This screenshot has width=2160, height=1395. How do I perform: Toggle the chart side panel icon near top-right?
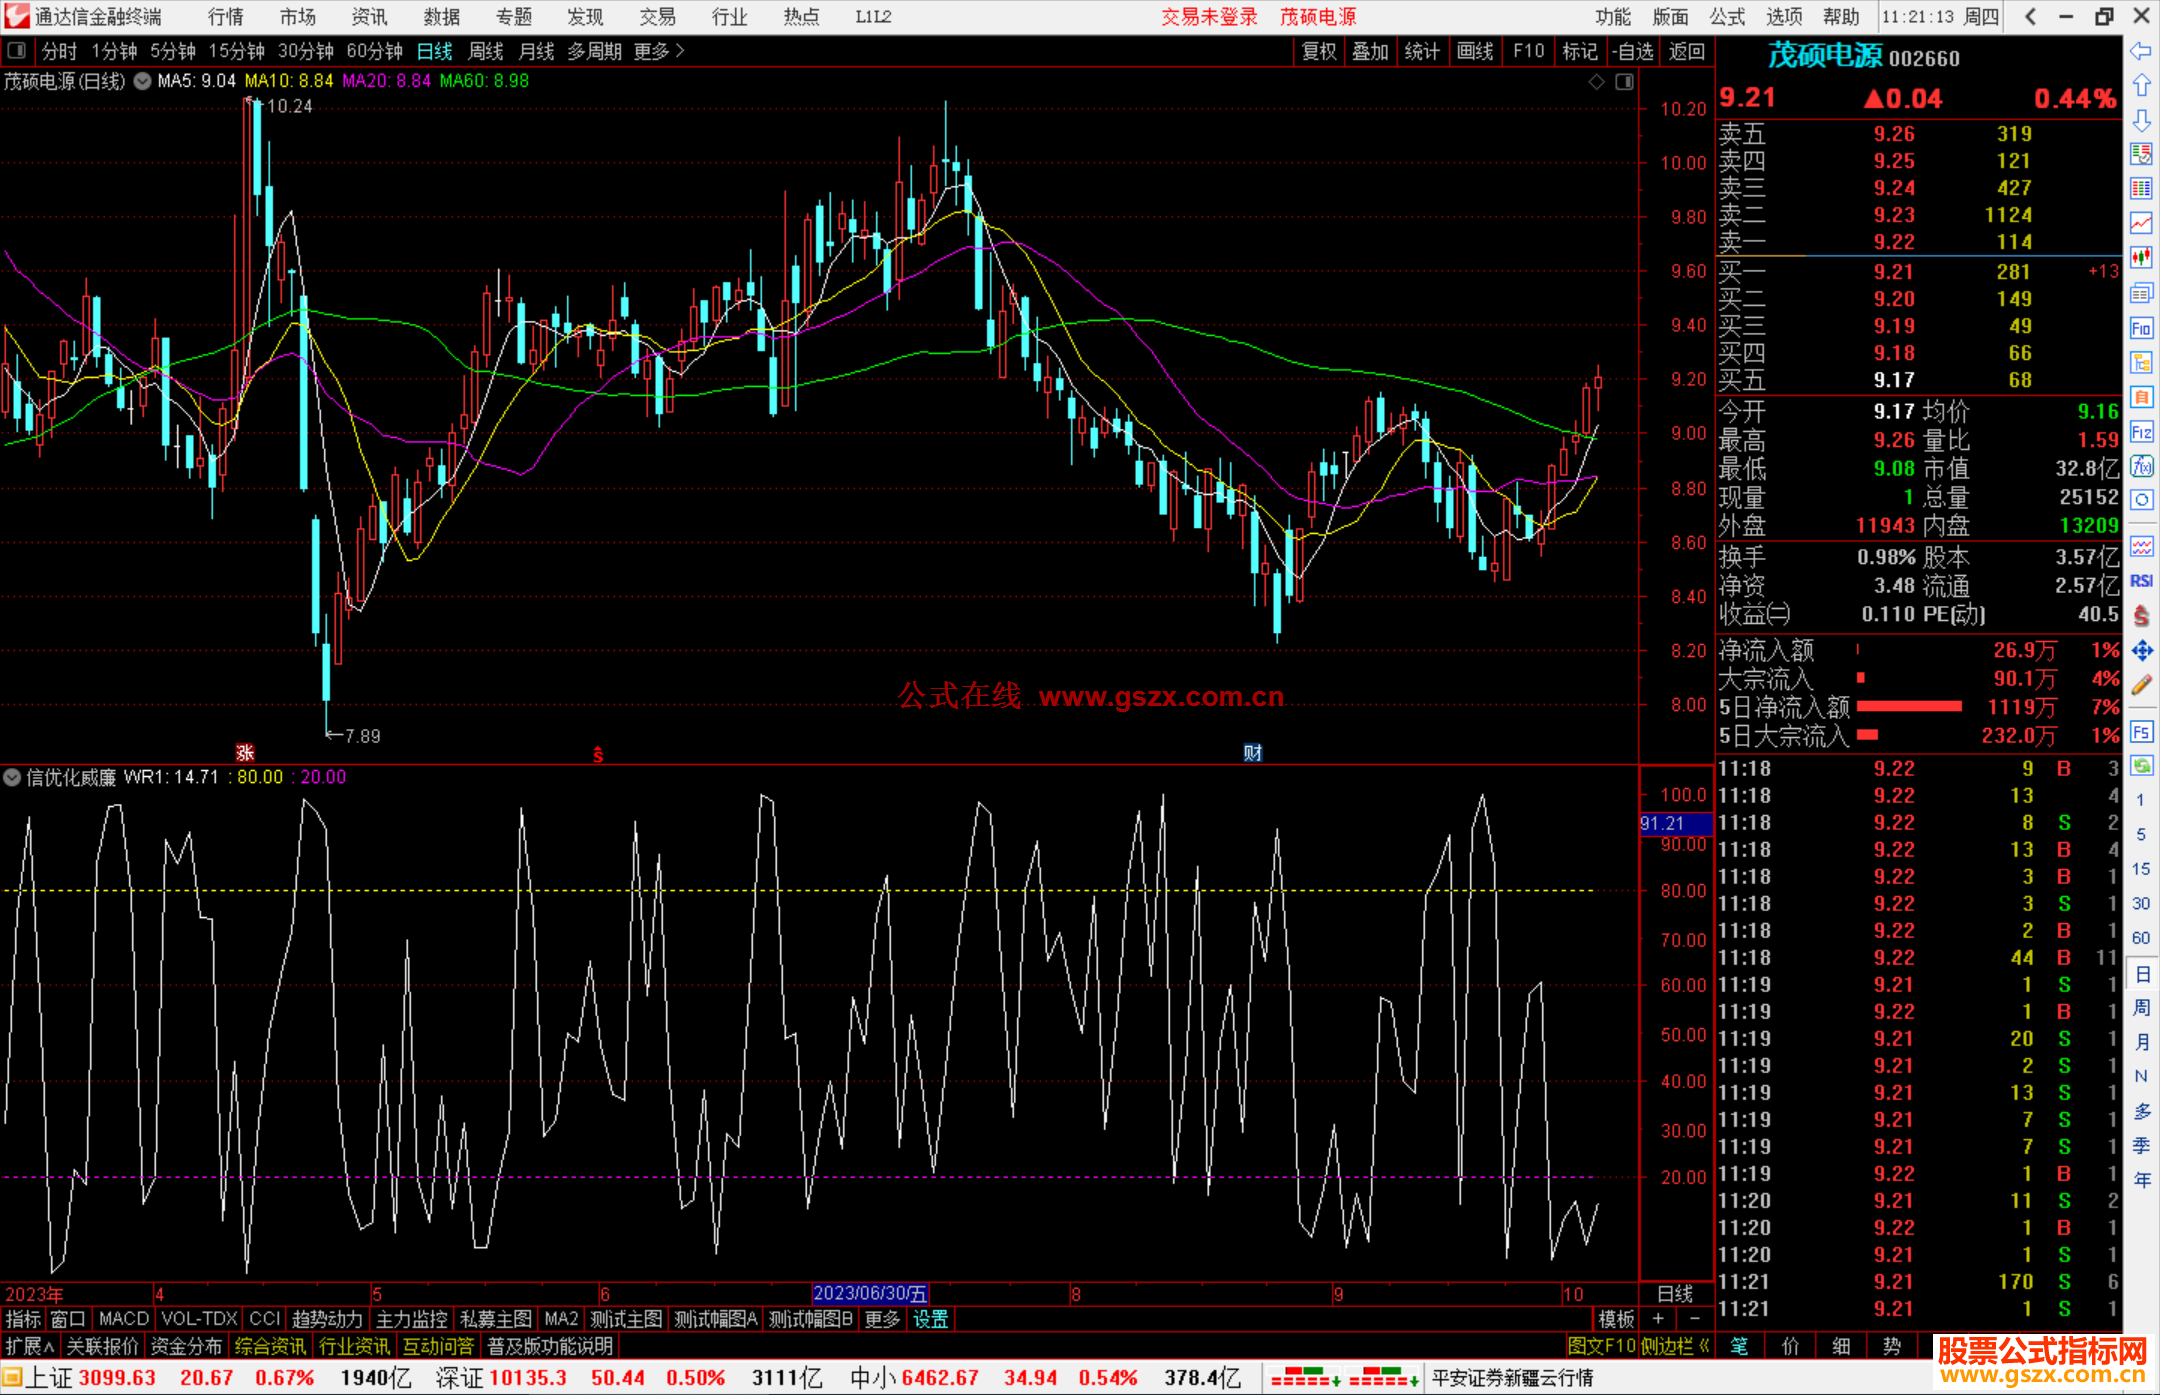coord(1624,82)
